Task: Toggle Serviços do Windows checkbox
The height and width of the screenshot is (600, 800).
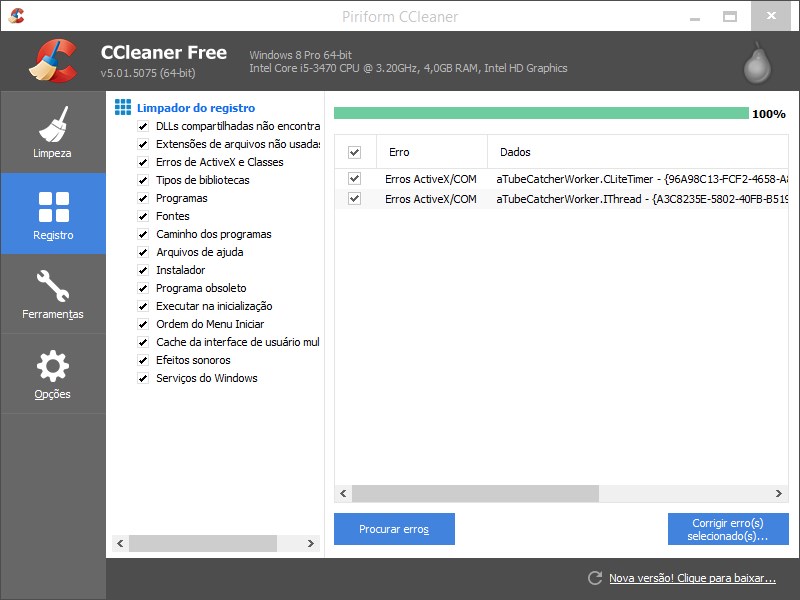Action: pyautogui.click(x=143, y=378)
